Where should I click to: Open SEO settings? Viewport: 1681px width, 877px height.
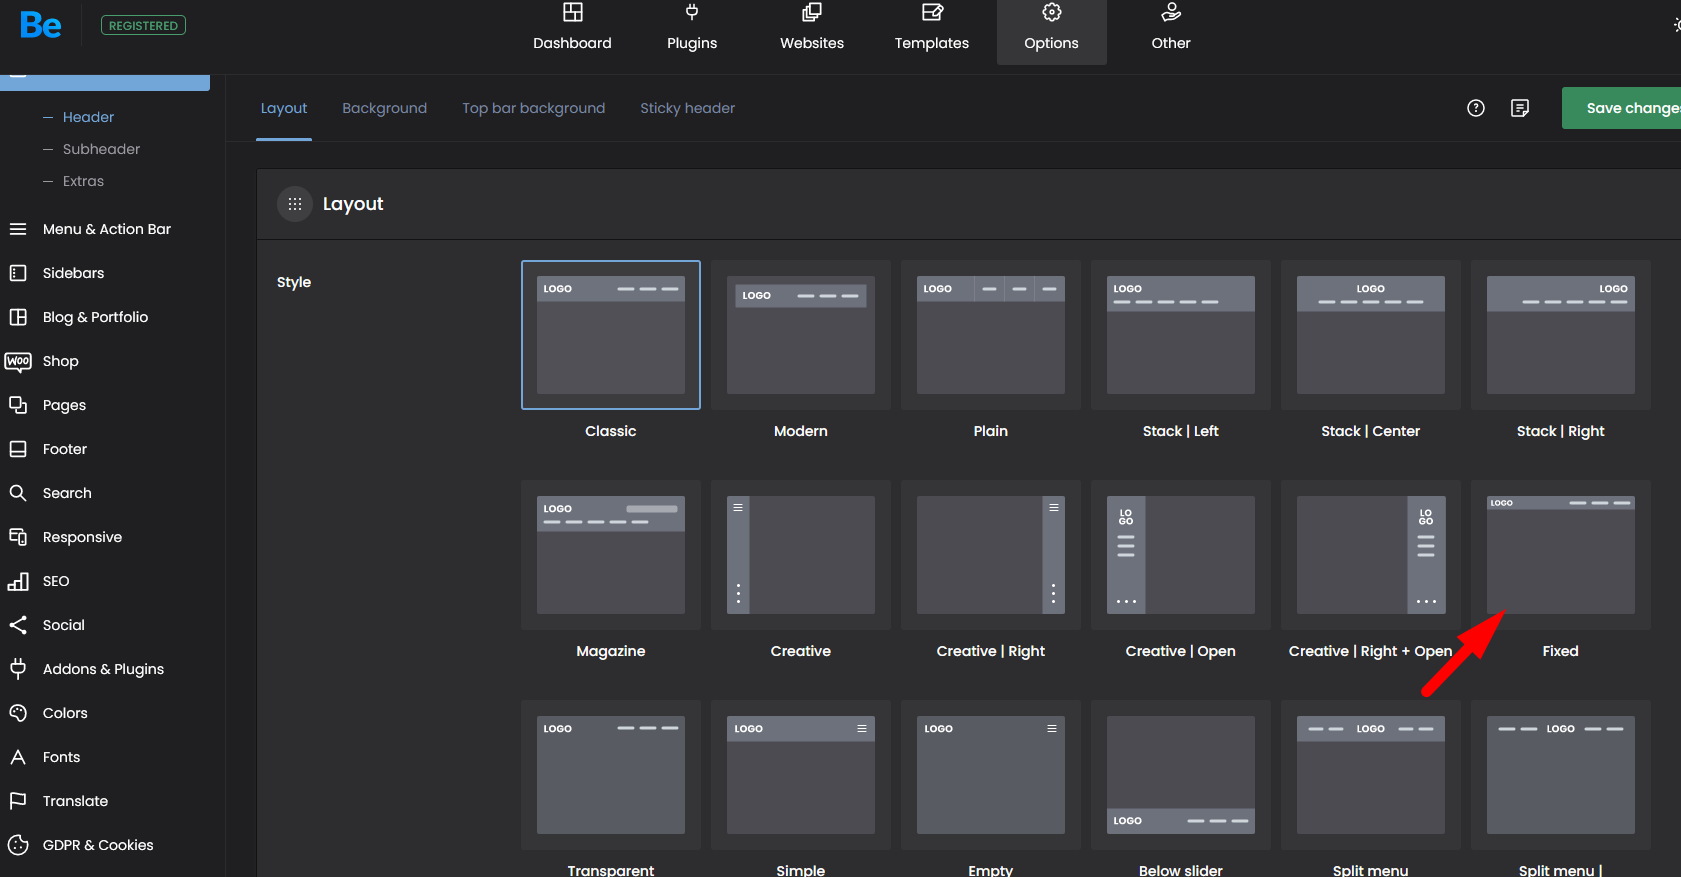(x=56, y=581)
